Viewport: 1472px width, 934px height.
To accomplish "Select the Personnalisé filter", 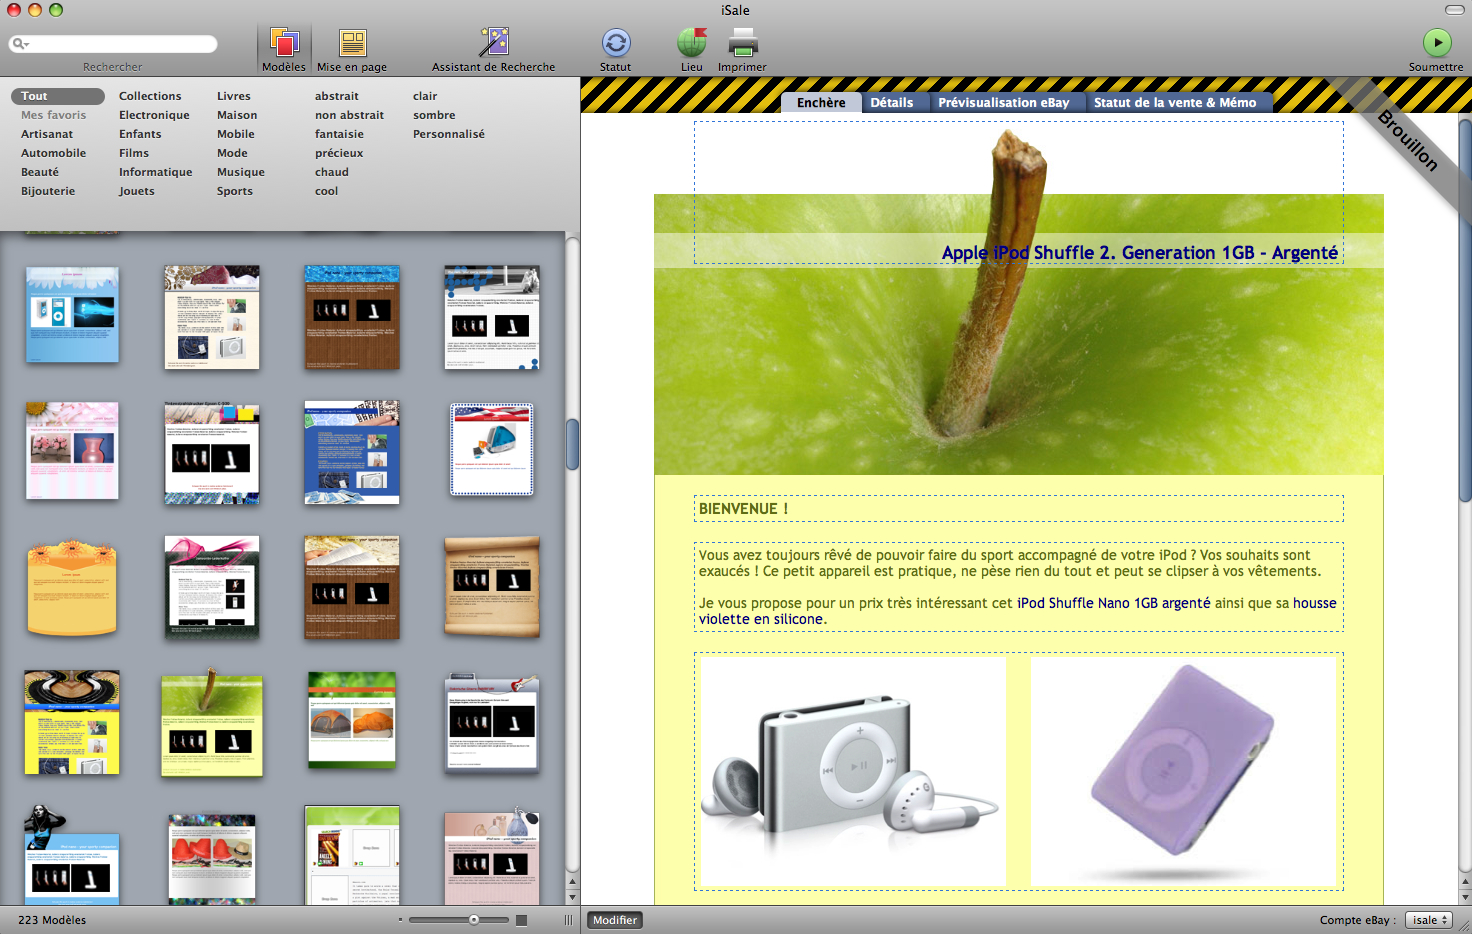I will tap(449, 134).
